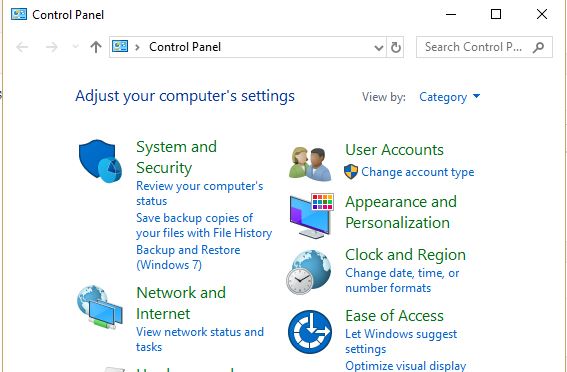Click the Control Panel icon in the address bar

click(x=120, y=46)
